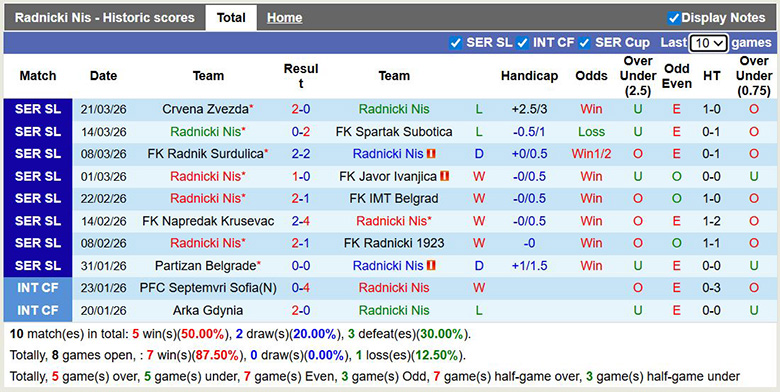Click the 0-4 result versus Septemvri Sofia

(300, 288)
